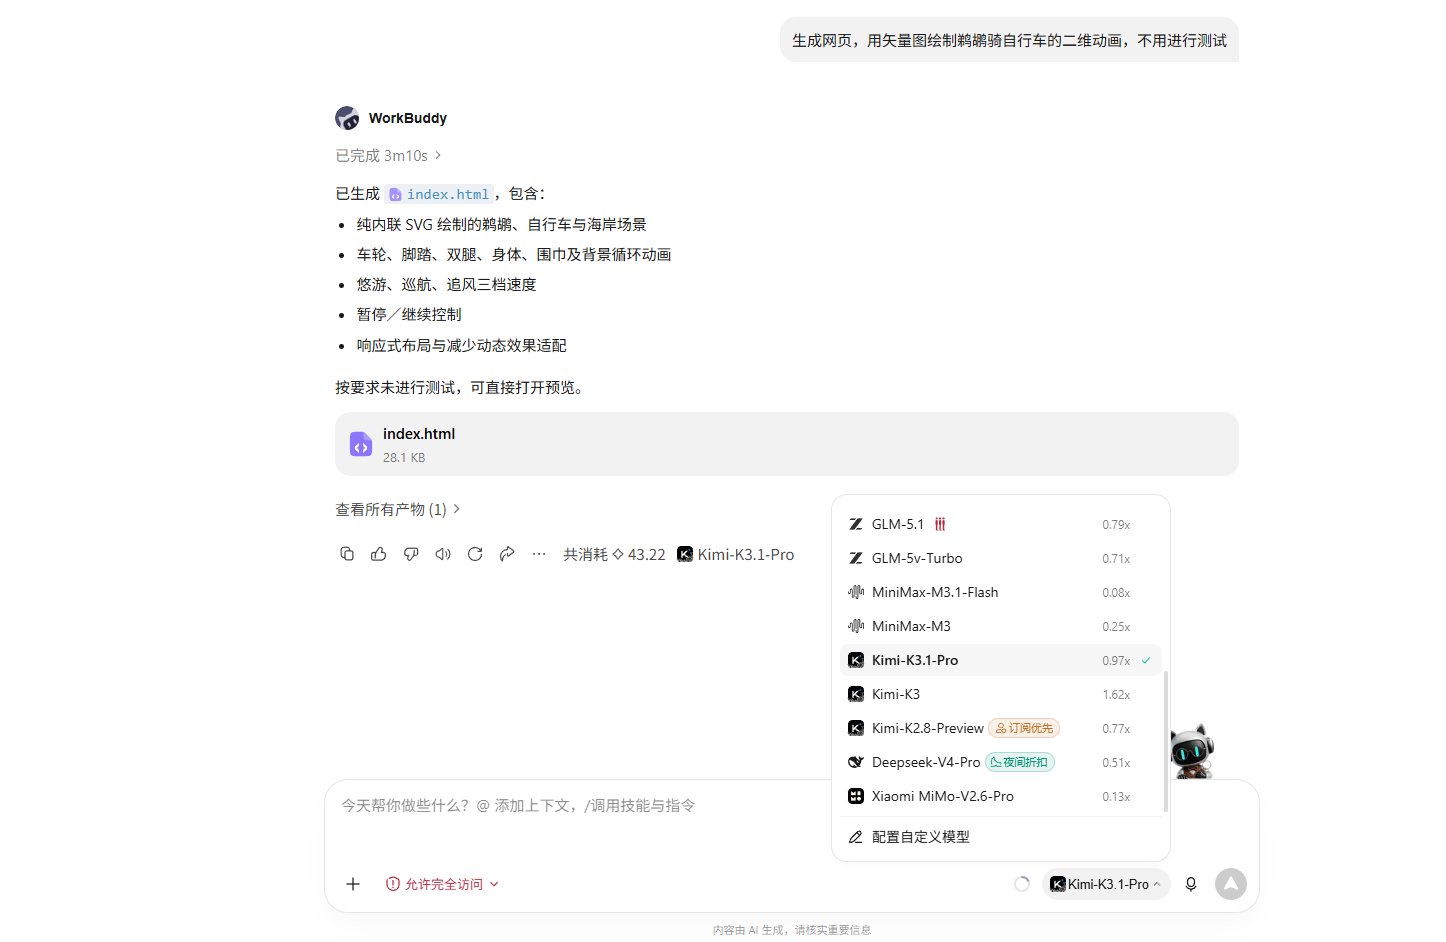
Task: Click the 夜间折扣 badge
Action: (x=1020, y=762)
